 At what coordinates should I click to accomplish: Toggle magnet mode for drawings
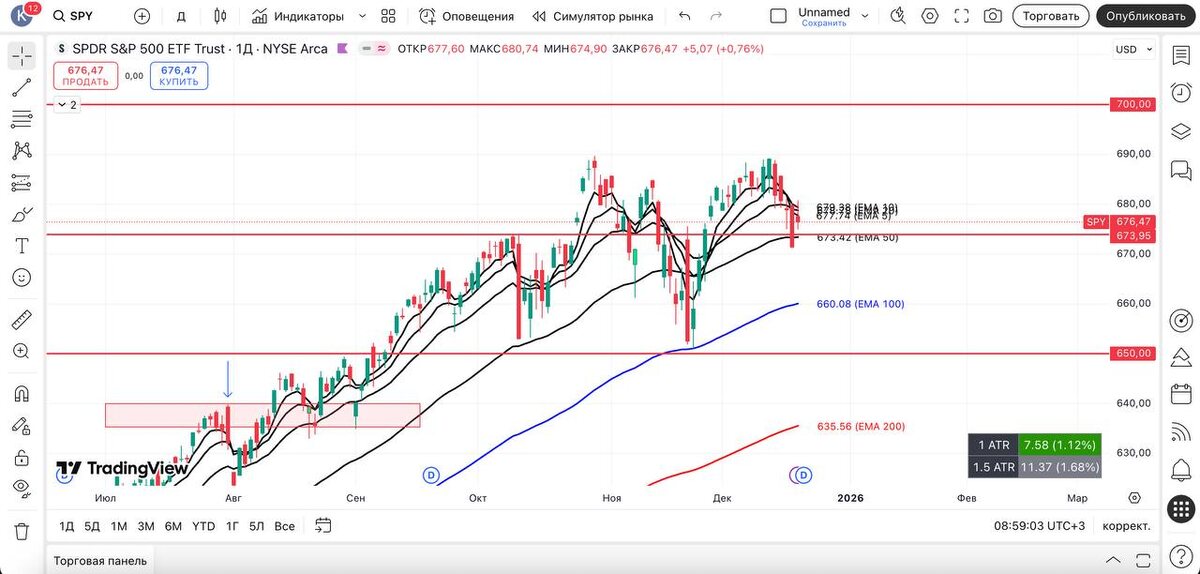(21, 393)
